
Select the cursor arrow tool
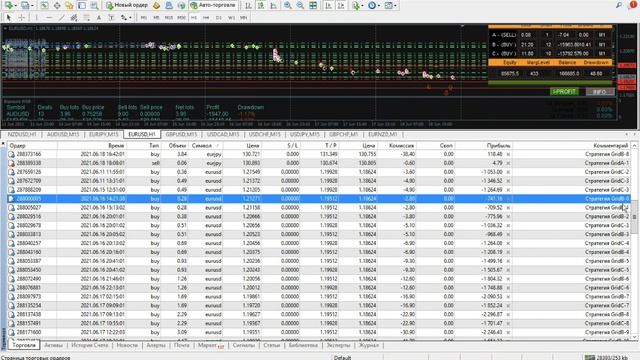click(x=9, y=18)
